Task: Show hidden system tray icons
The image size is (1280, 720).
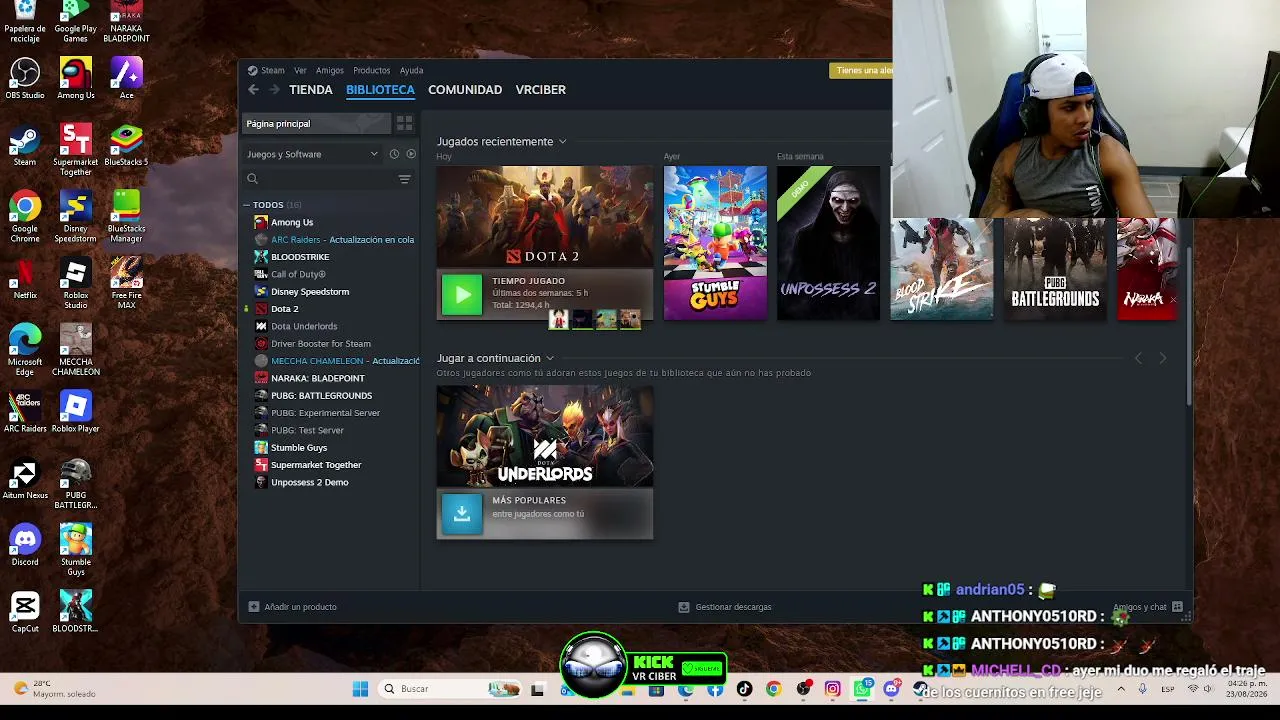Action: (1121, 689)
